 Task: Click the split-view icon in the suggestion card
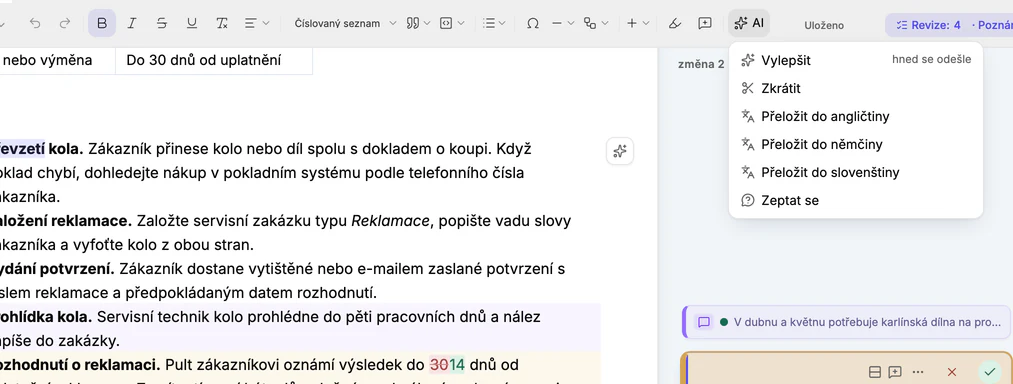(875, 372)
